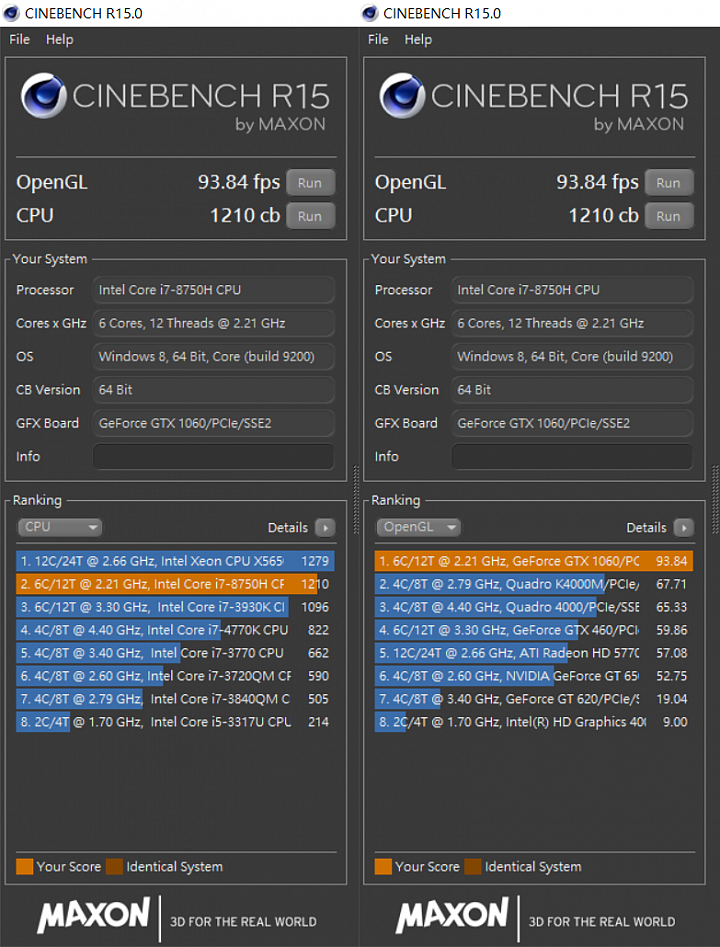Screen dimensions: 720x947
Task: Click MAXON logo at bottom of right window
Action: pyautogui.click(x=452, y=915)
